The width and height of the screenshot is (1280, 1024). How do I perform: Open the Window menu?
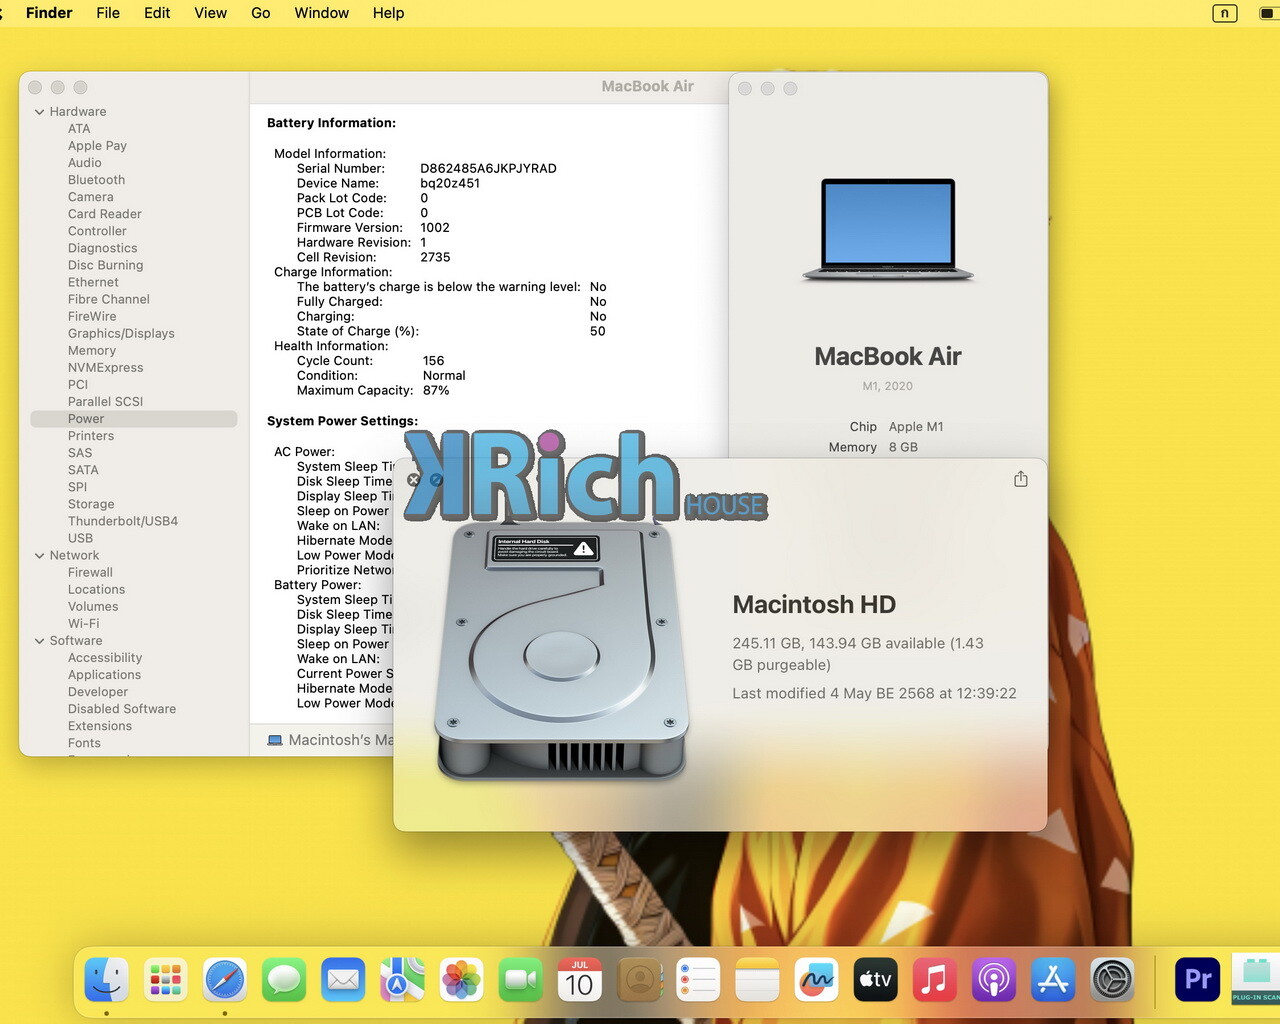point(322,13)
